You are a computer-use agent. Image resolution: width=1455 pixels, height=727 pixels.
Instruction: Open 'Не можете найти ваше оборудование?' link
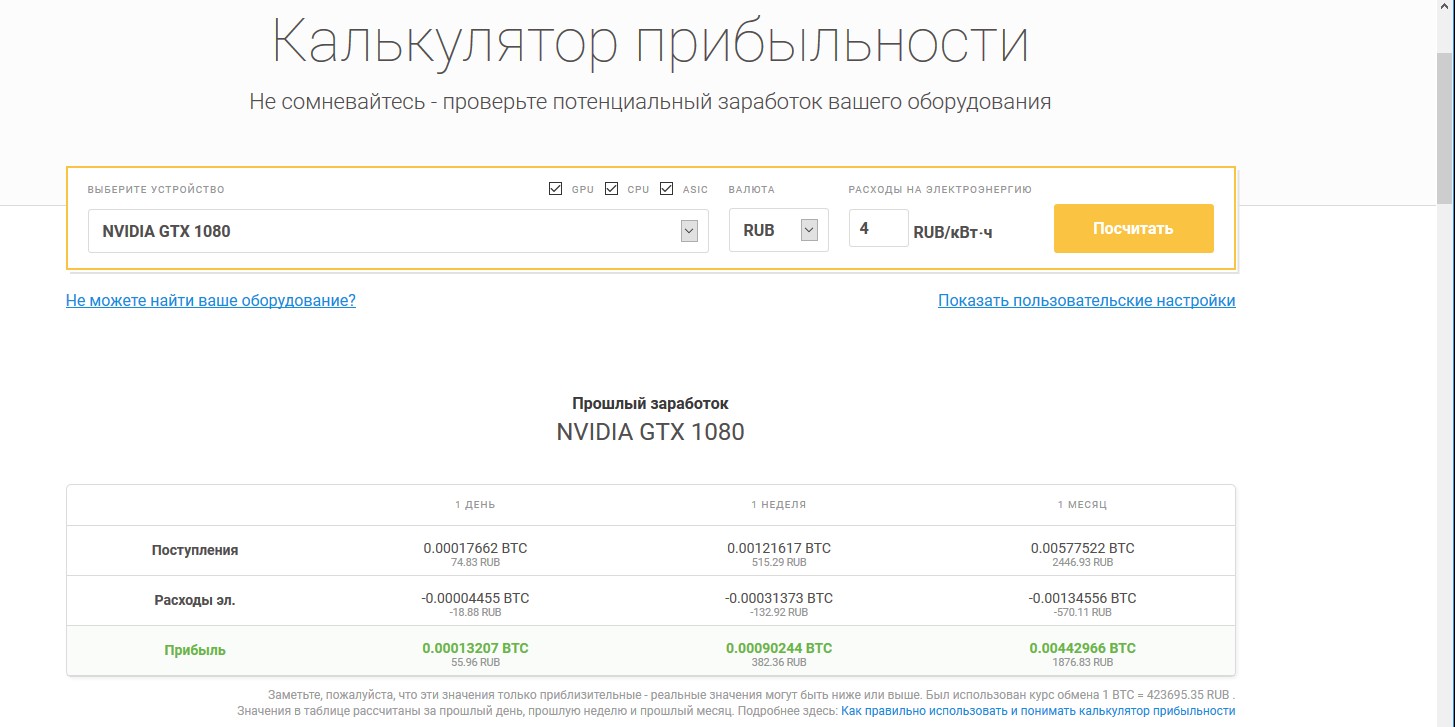(210, 300)
